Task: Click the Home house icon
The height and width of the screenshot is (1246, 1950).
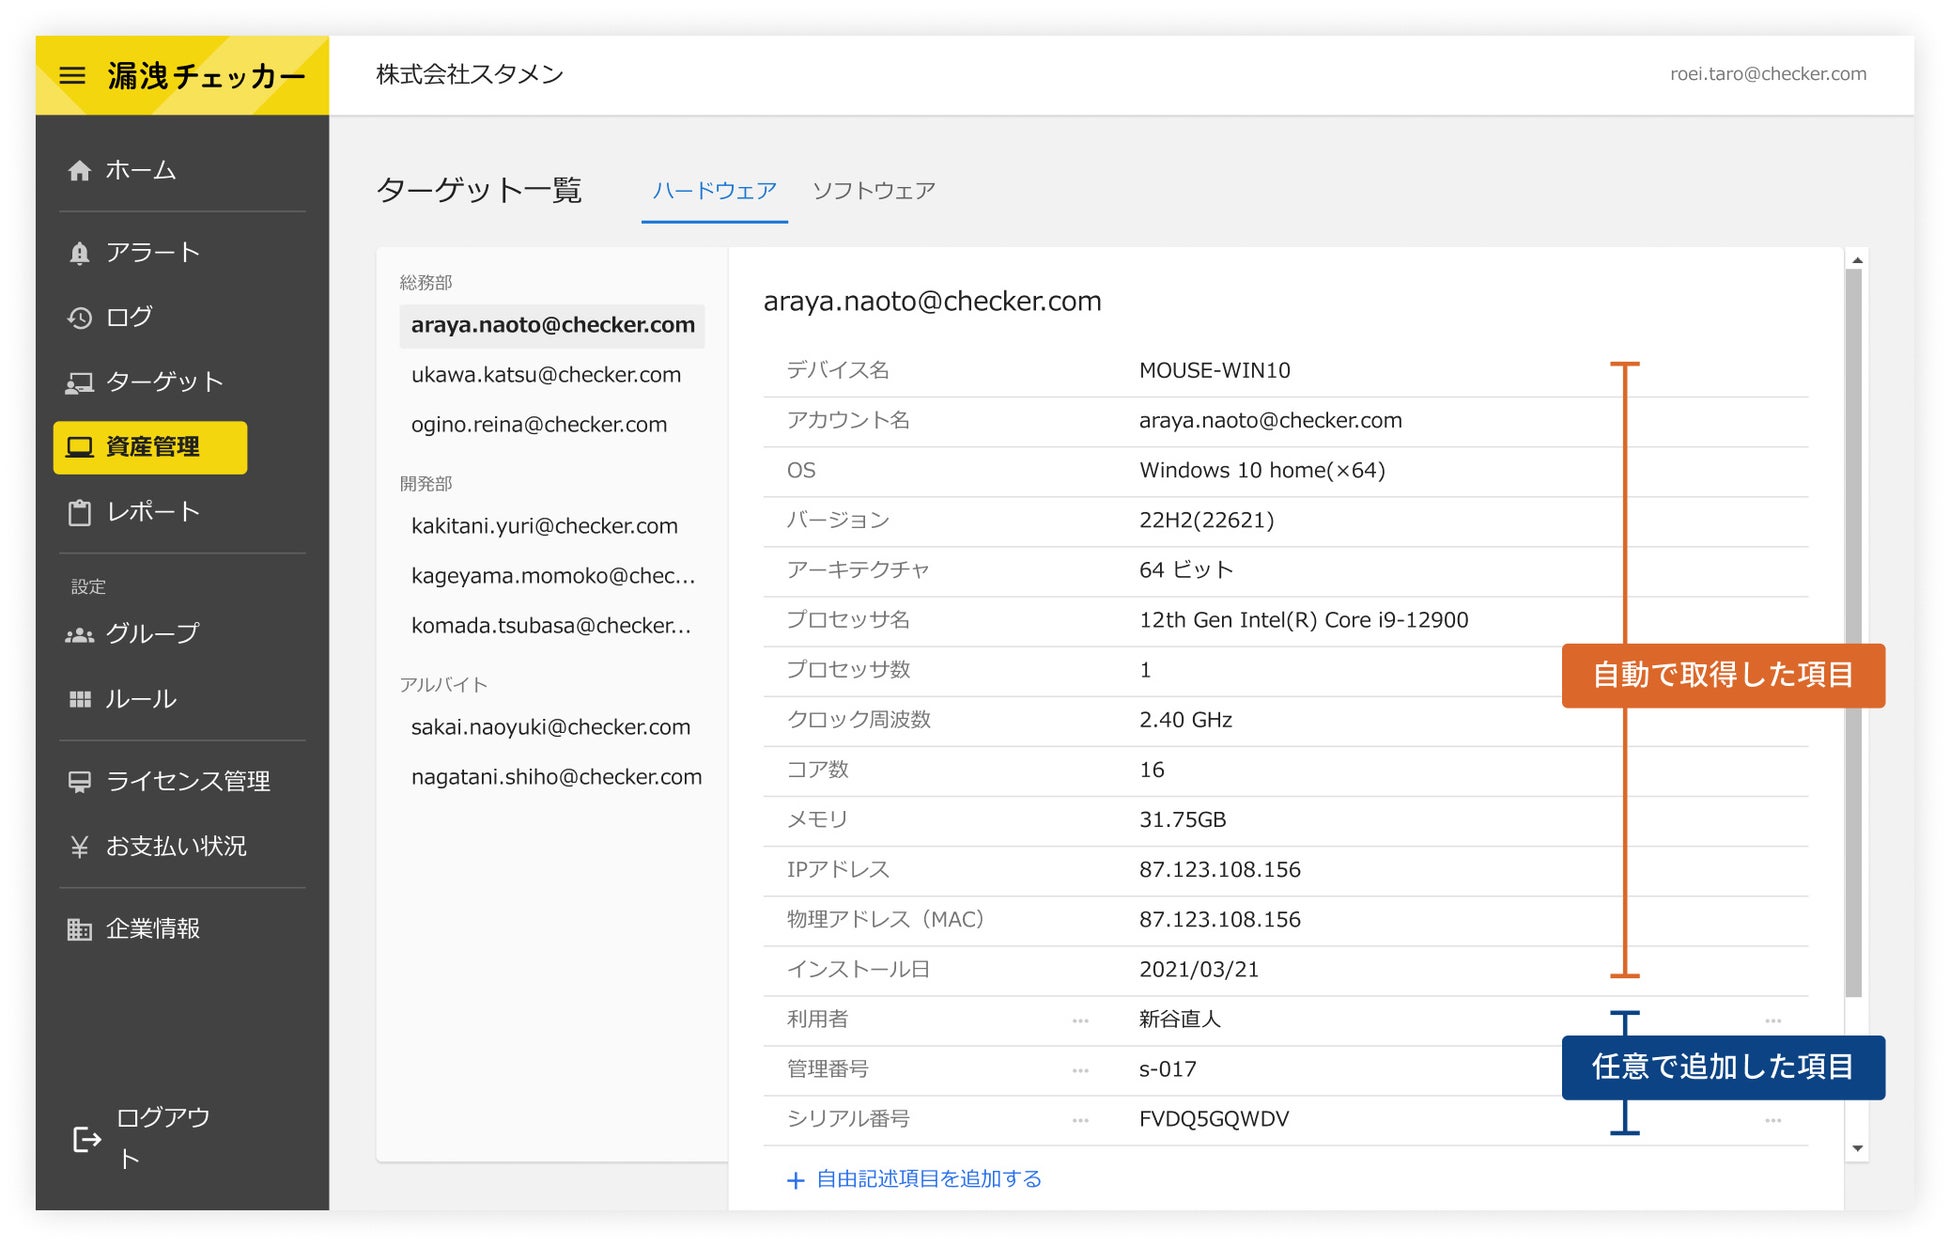Action: pos(80,171)
